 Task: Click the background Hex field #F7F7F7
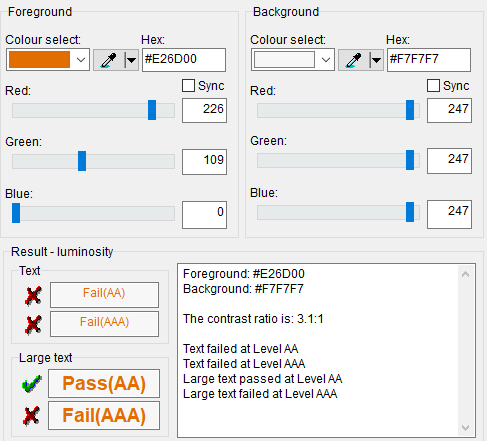click(429, 60)
